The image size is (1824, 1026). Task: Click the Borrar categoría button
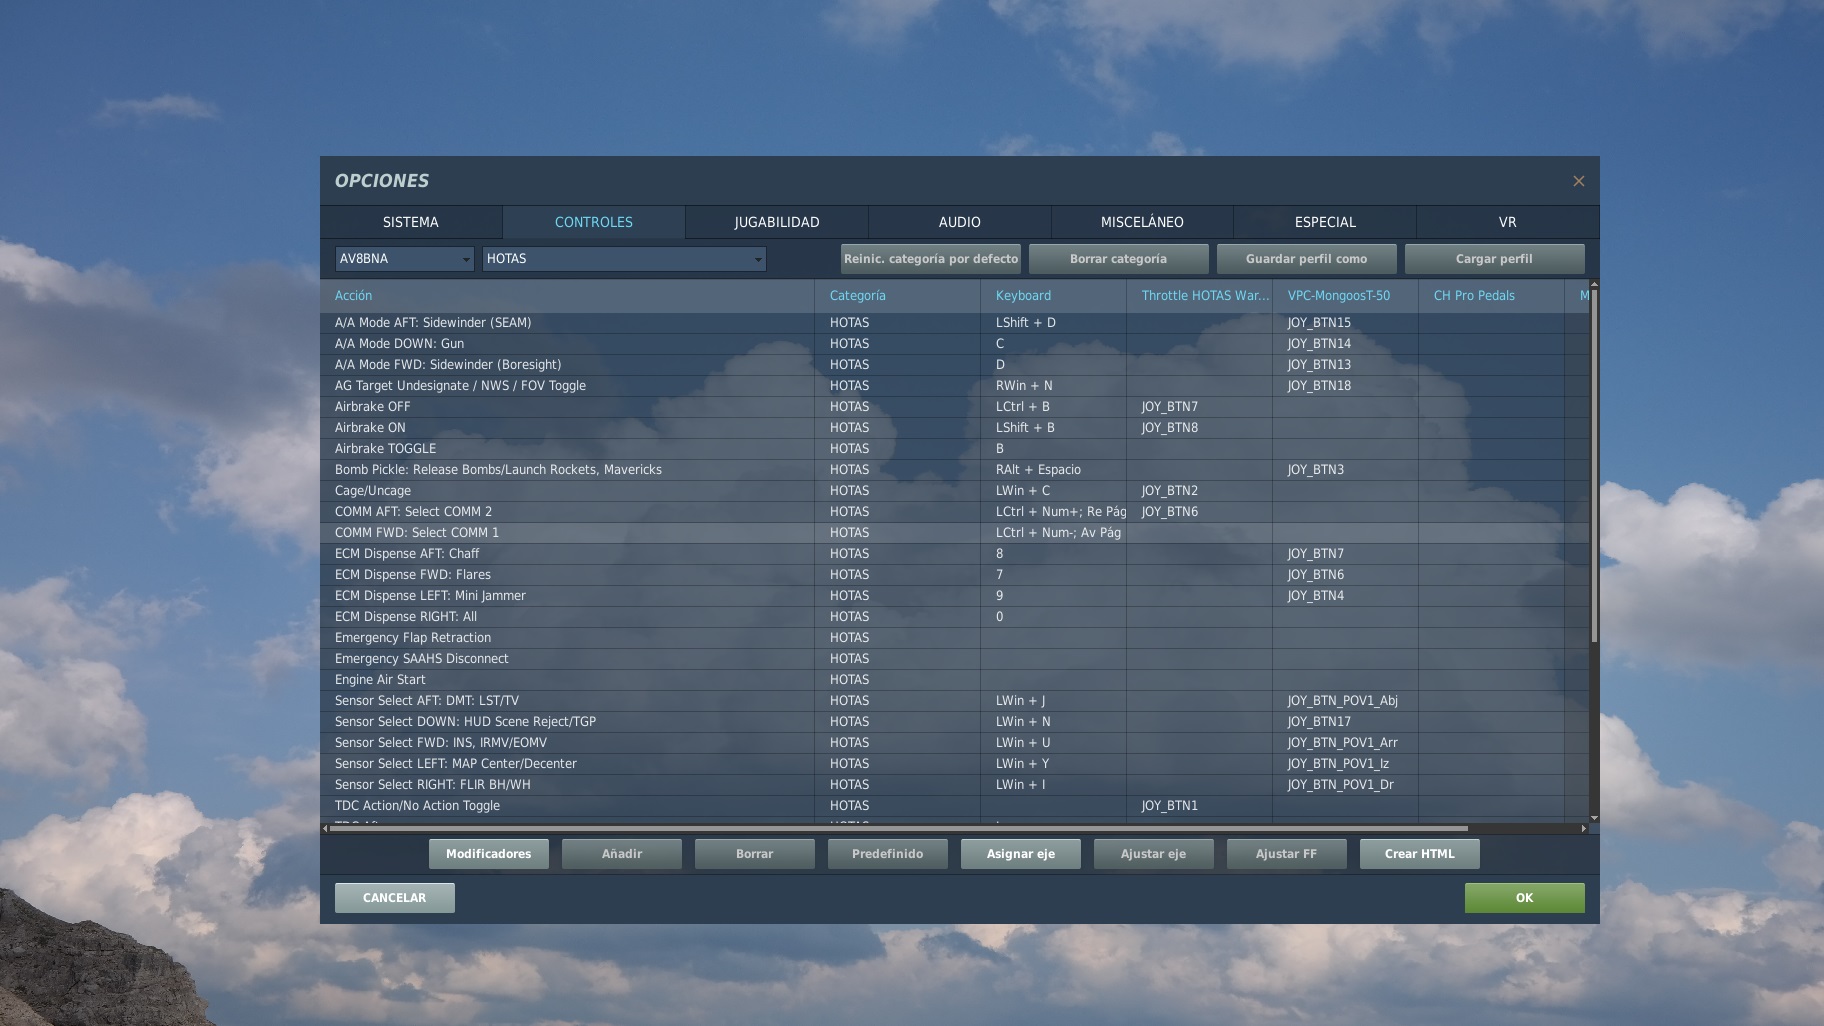(1118, 259)
